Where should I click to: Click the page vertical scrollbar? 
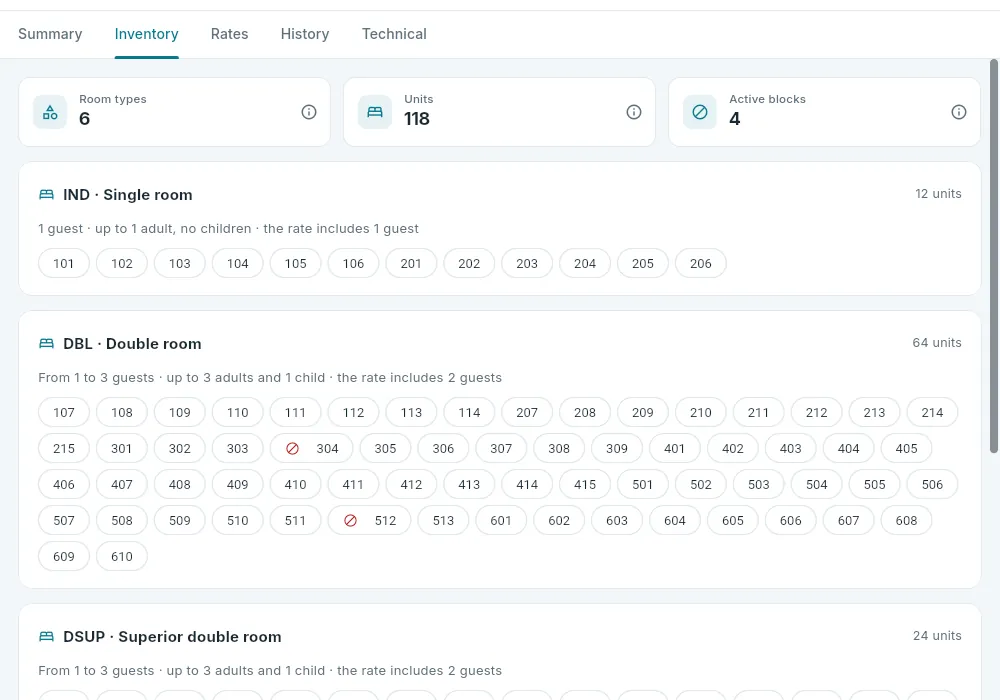(x=994, y=256)
